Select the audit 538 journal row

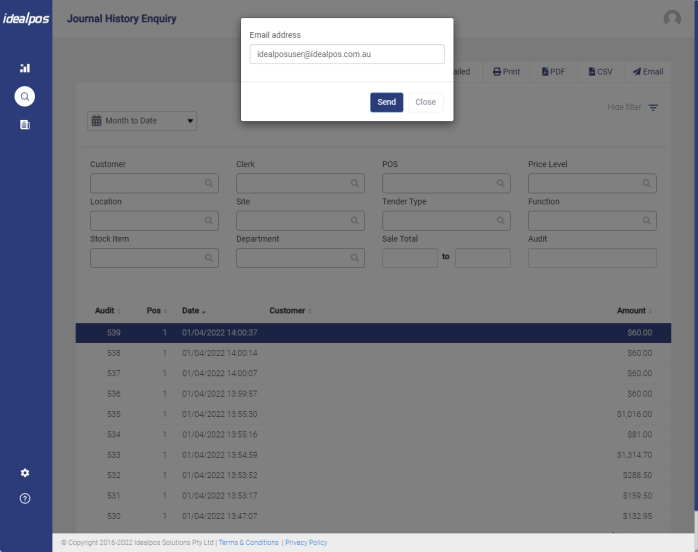[373, 353]
